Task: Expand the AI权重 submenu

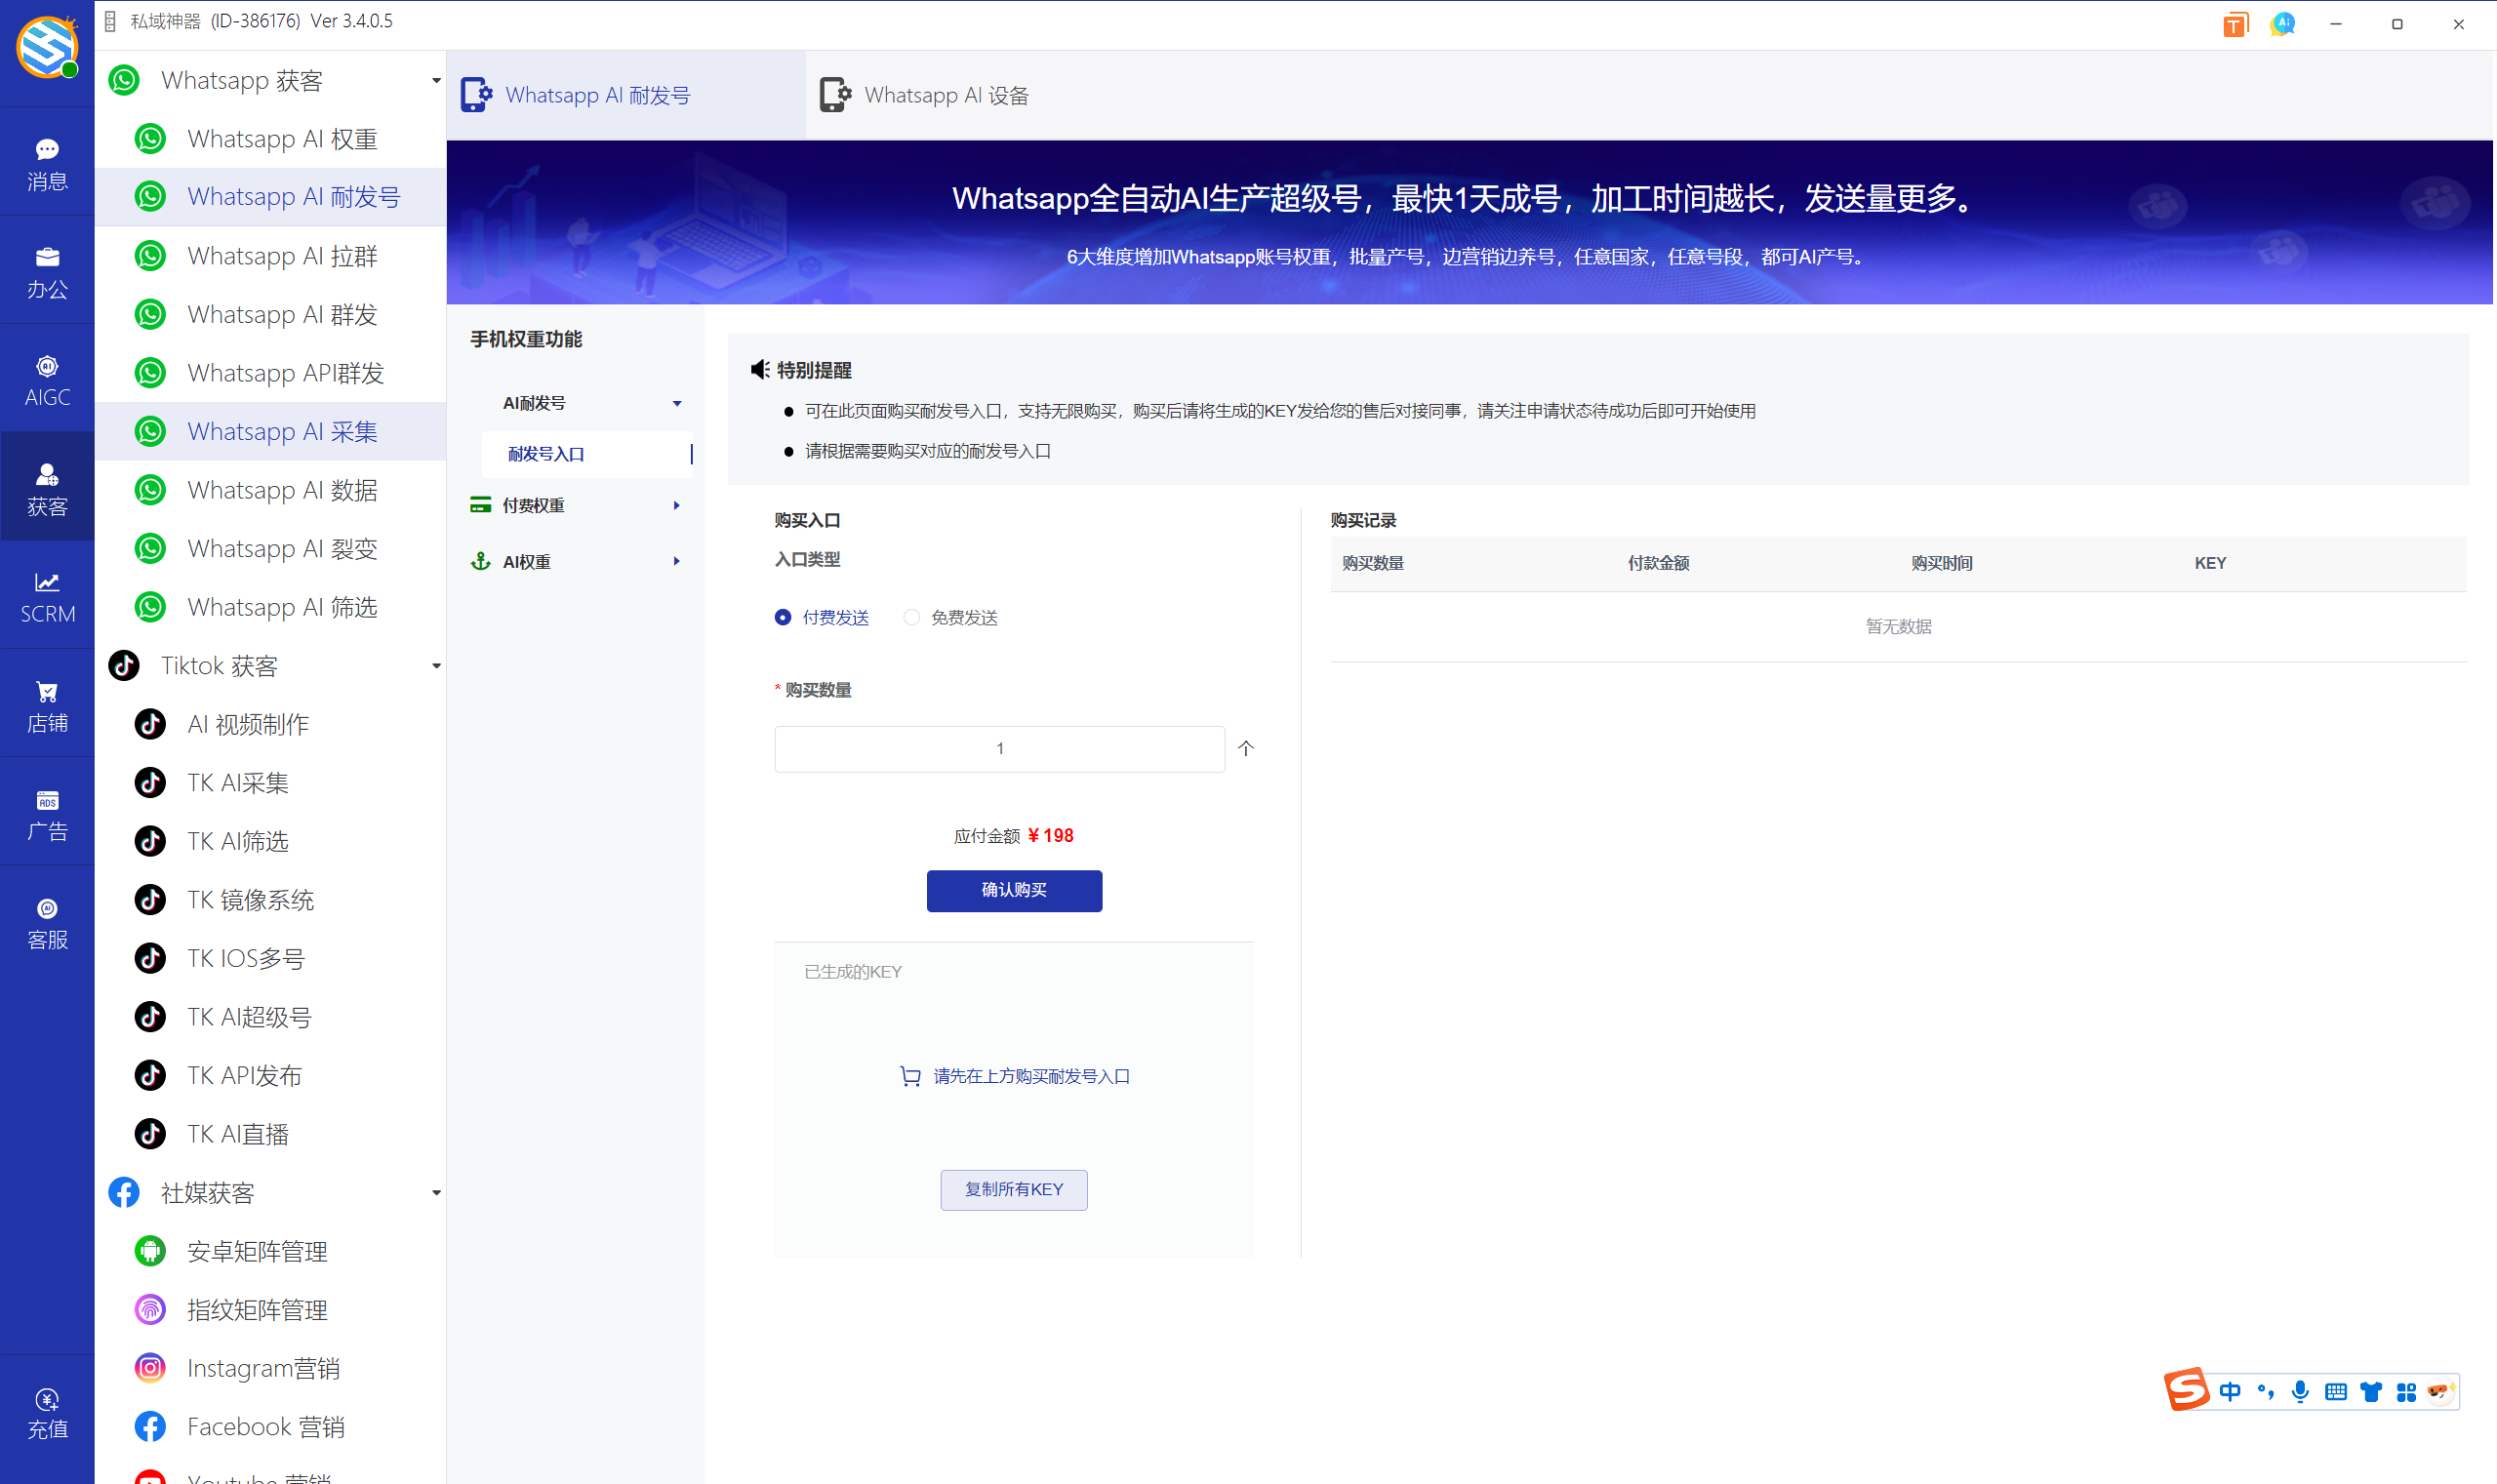Action: point(576,562)
